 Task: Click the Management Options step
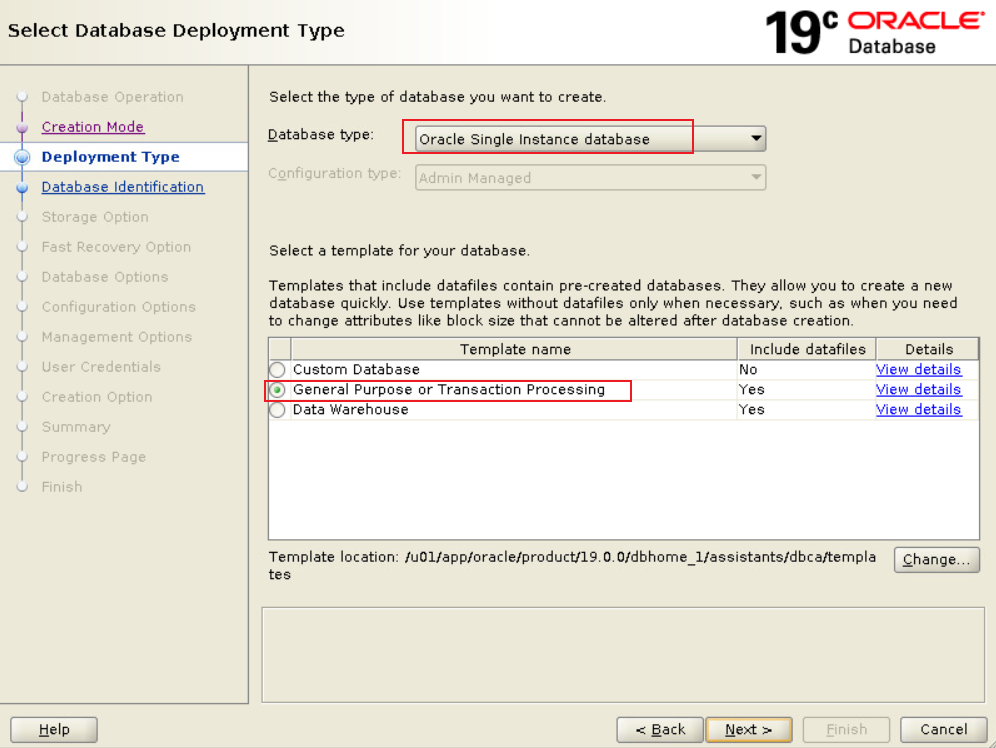pyautogui.click(x=117, y=337)
